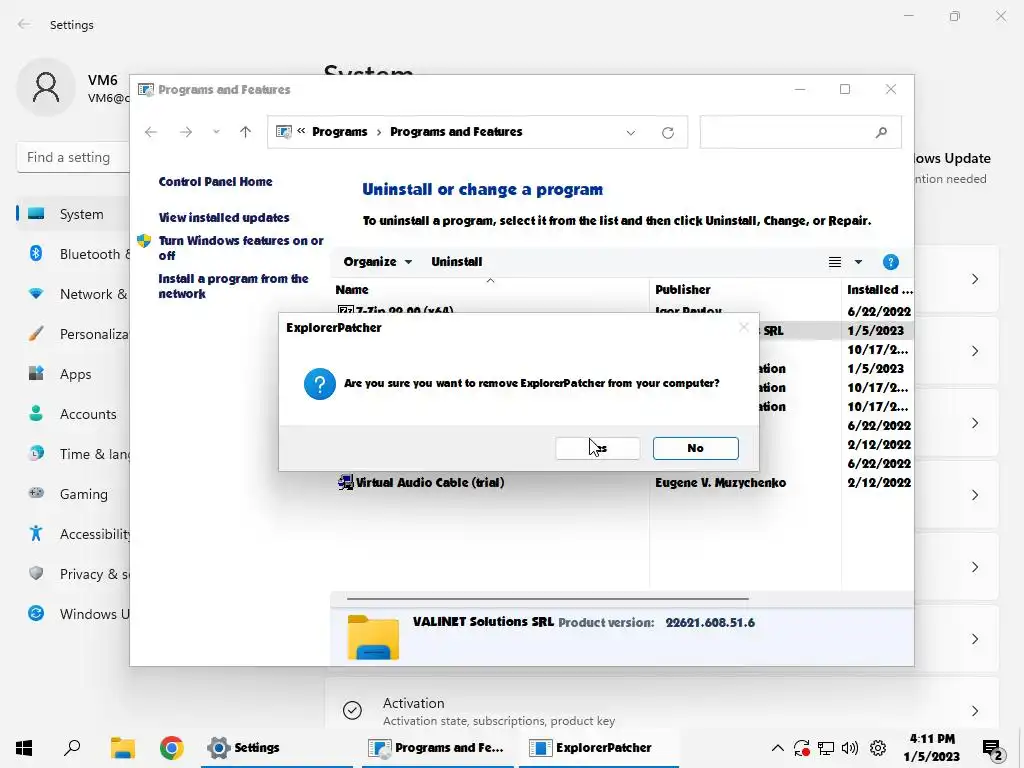Viewport: 1024px width, 768px height.
Task: Select Virtual Audio Cable (trial) entry
Action: tap(430, 483)
